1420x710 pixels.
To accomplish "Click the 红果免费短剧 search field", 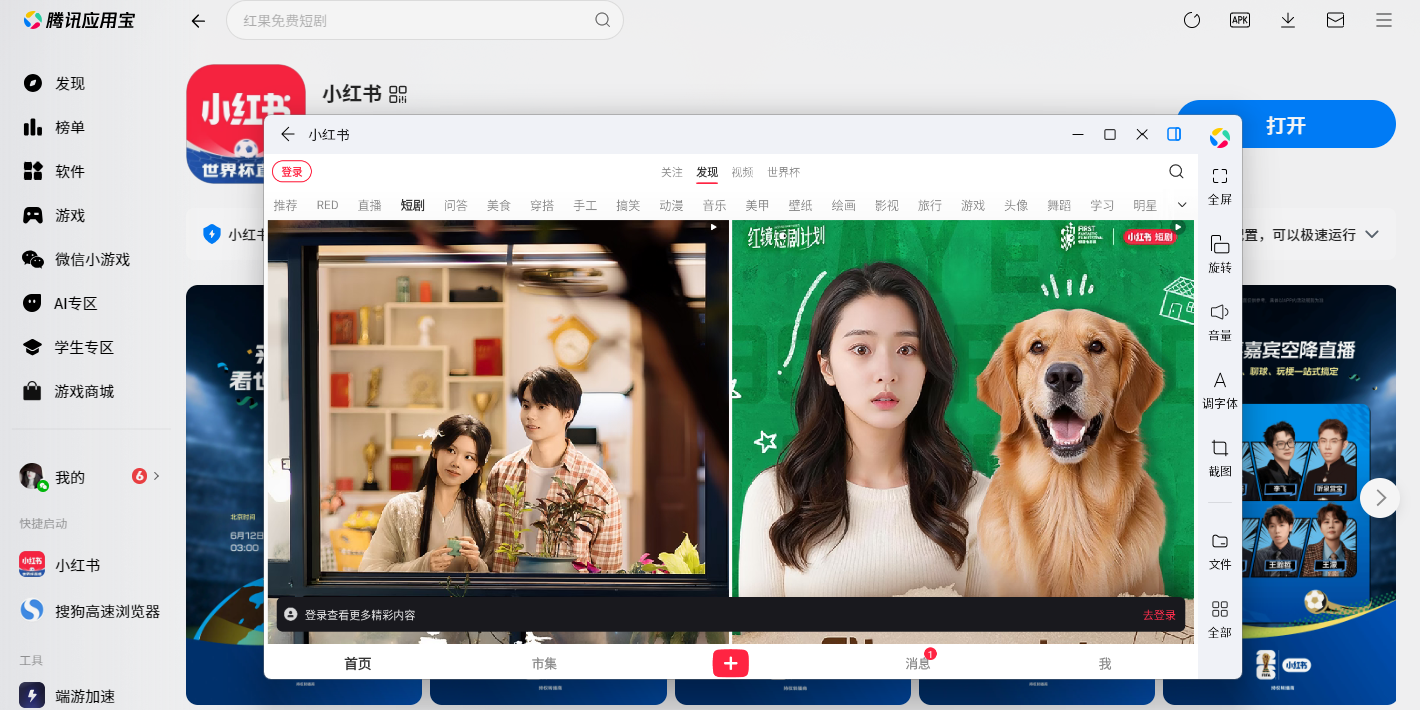I will pyautogui.click(x=425, y=20).
